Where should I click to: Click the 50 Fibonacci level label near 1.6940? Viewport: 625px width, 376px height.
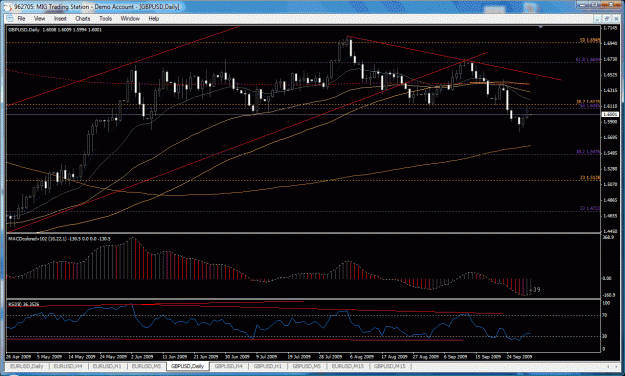590,40
